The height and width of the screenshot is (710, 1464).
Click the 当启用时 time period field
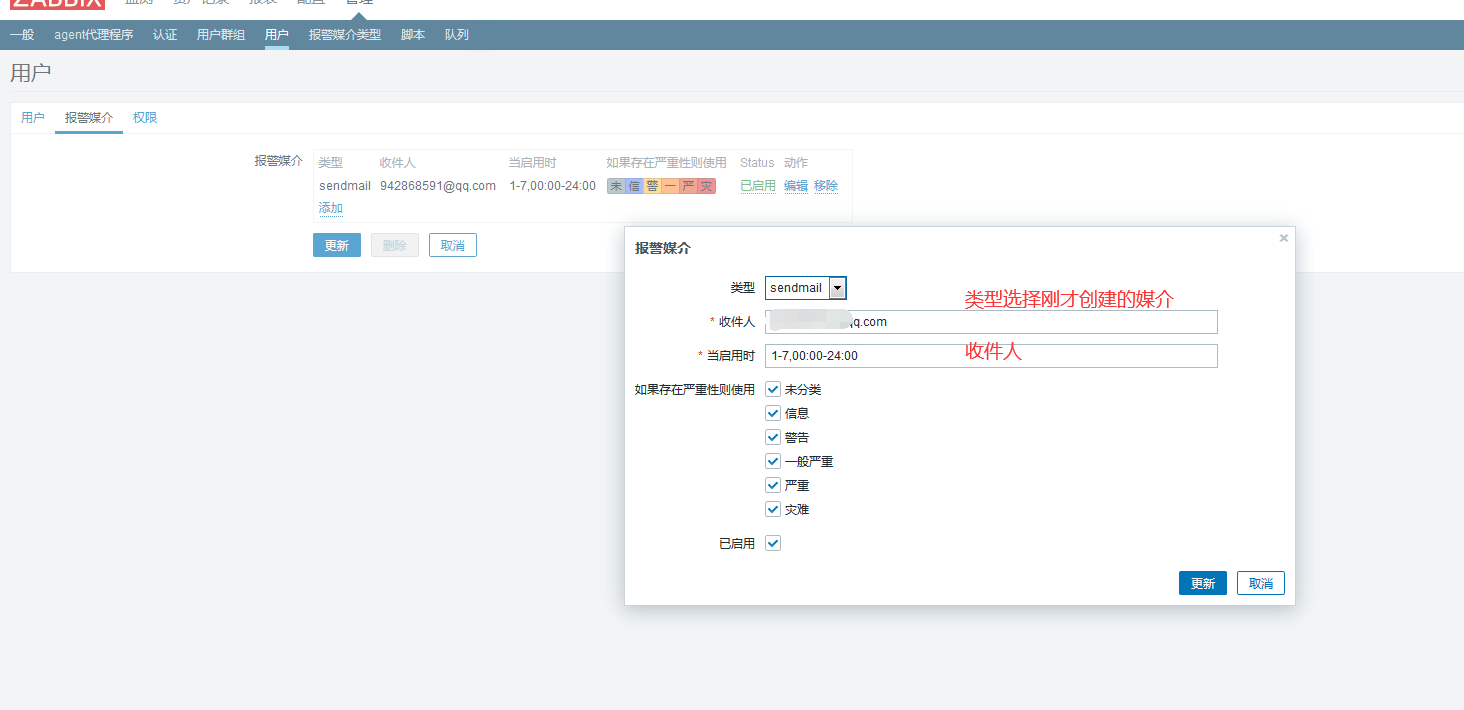coord(990,356)
